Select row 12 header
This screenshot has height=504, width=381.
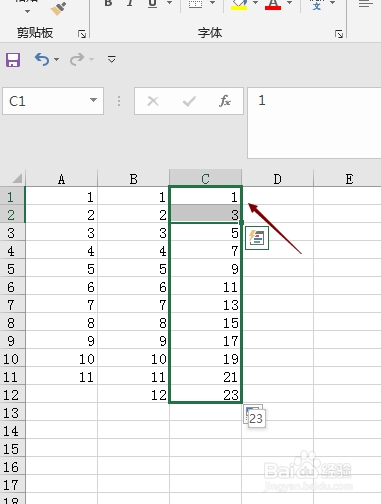coord(12,395)
